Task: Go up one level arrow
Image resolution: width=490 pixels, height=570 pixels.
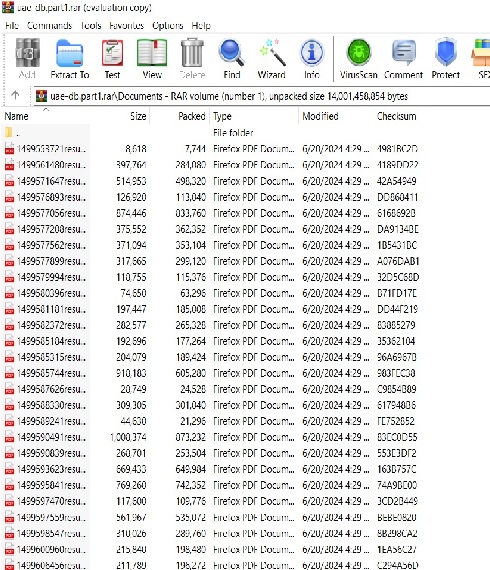Action: pos(15,96)
